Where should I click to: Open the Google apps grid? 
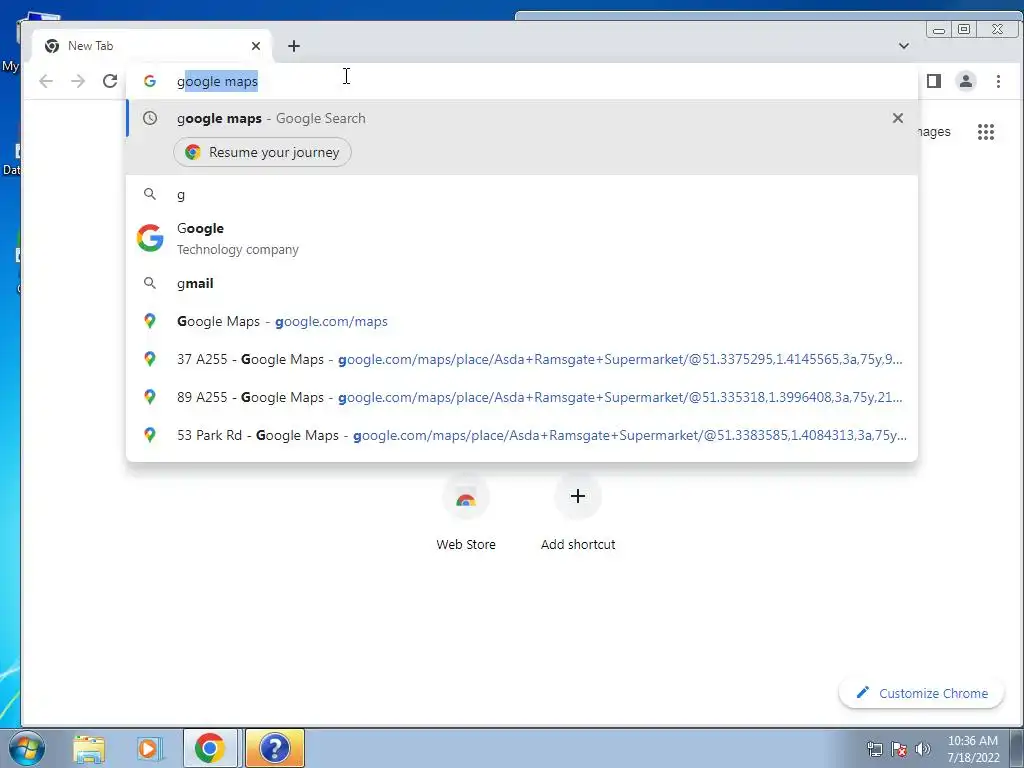tap(985, 132)
